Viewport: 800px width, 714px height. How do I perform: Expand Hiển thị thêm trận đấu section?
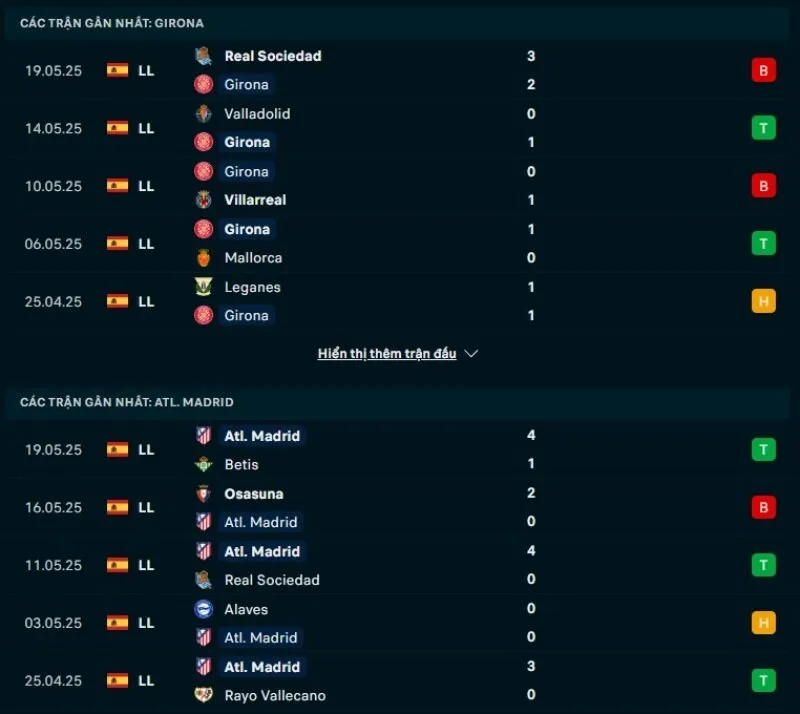[386, 353]
